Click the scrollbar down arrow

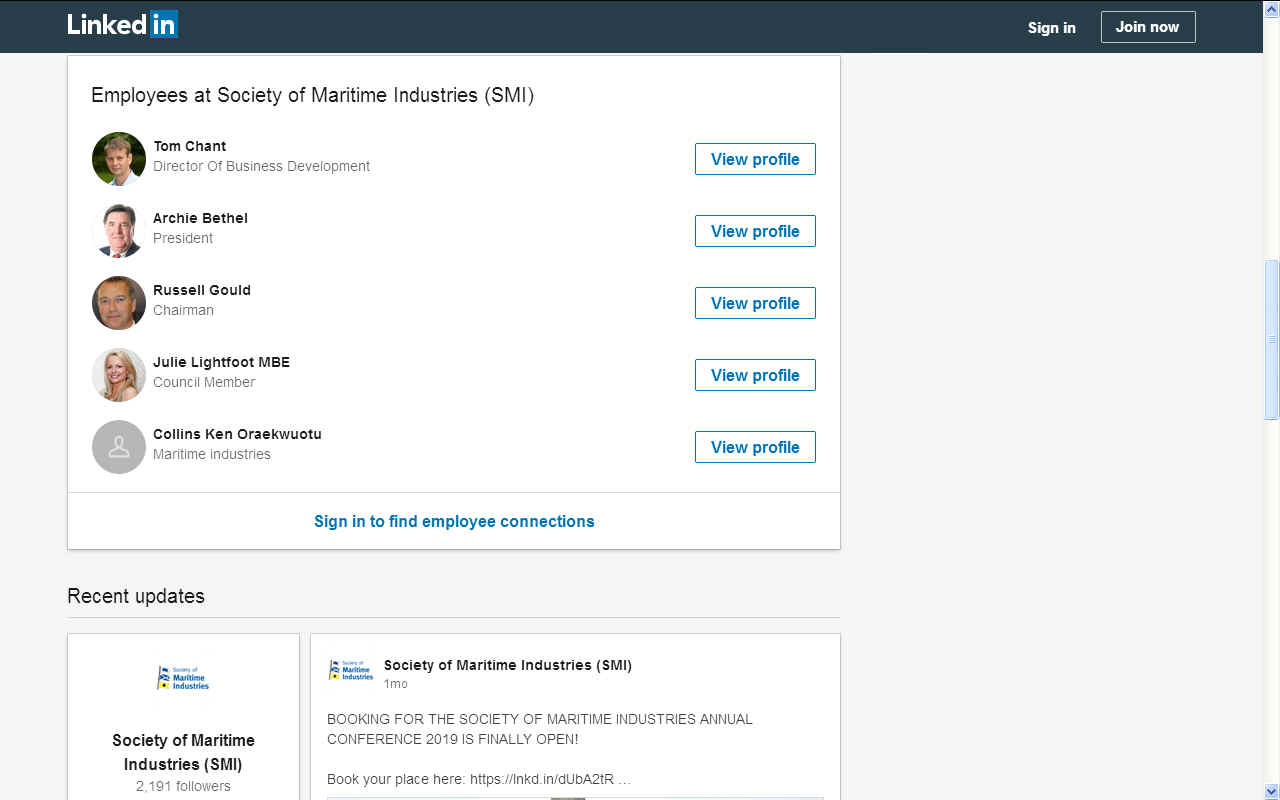pos(1272,791)
